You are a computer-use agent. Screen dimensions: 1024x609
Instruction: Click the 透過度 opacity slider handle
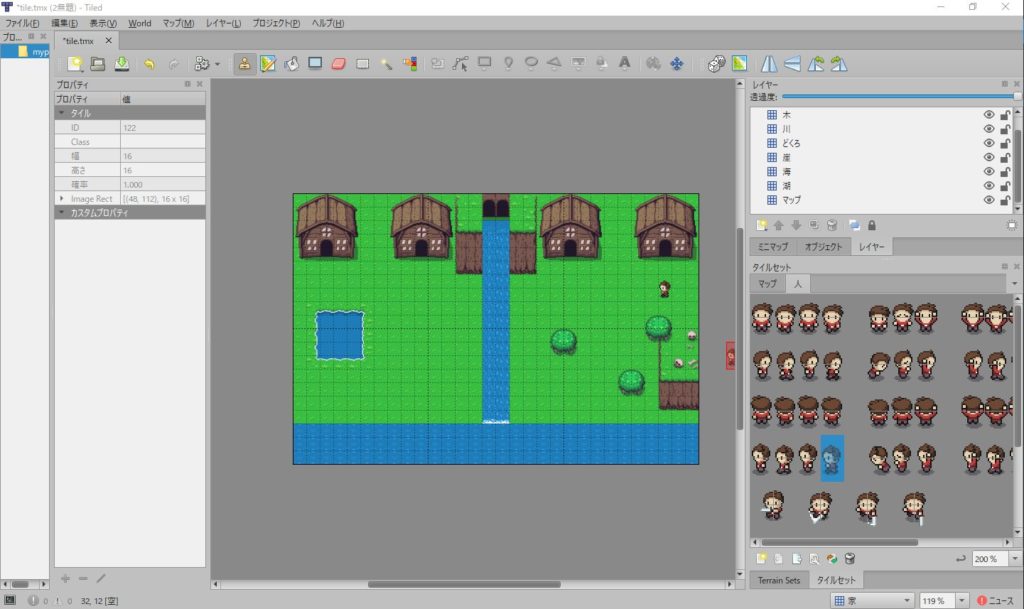tap(1016, 97)
